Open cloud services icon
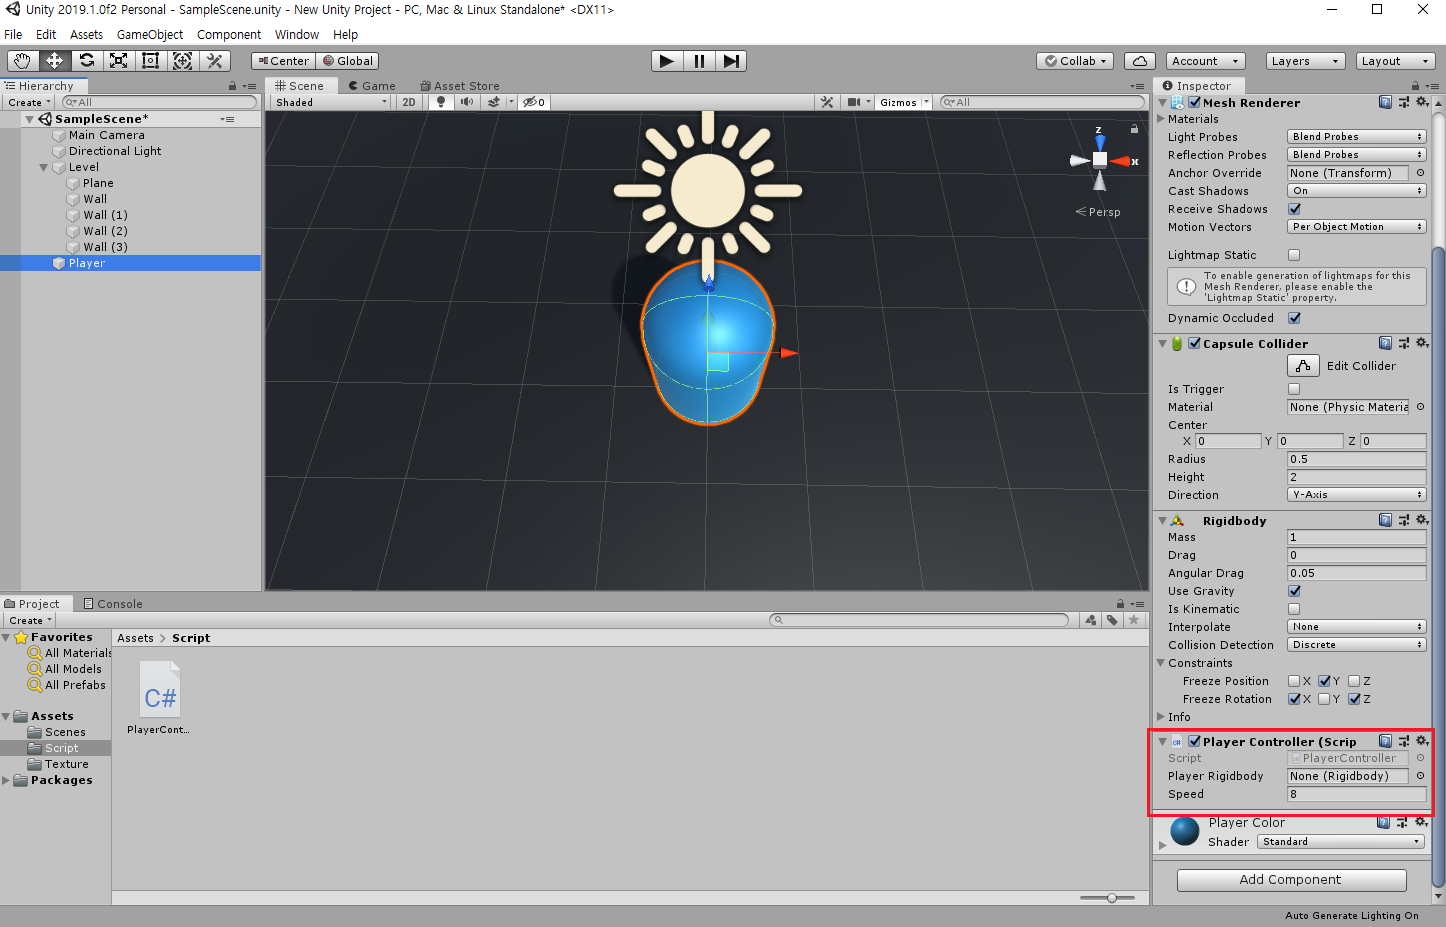The width and height of the screenshot is (1446, 927). pos(1140,61)
